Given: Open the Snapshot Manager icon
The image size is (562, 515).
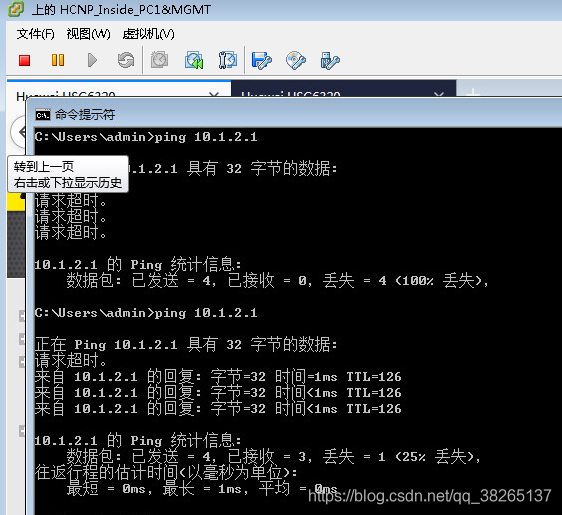Looking at the screenshot, I should (x=228, y=60).
